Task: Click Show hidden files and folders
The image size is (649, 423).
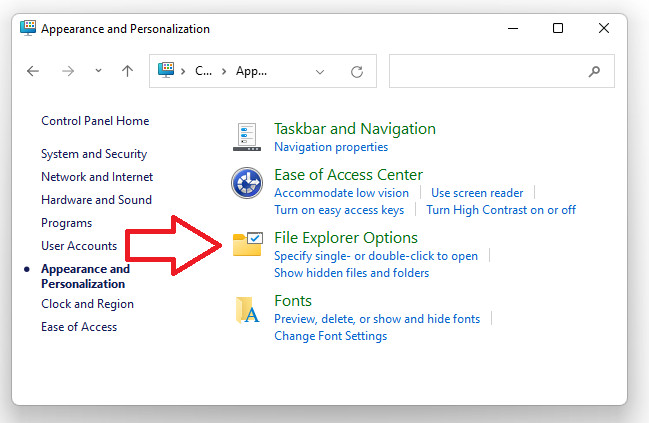Action: pos(351,273)
